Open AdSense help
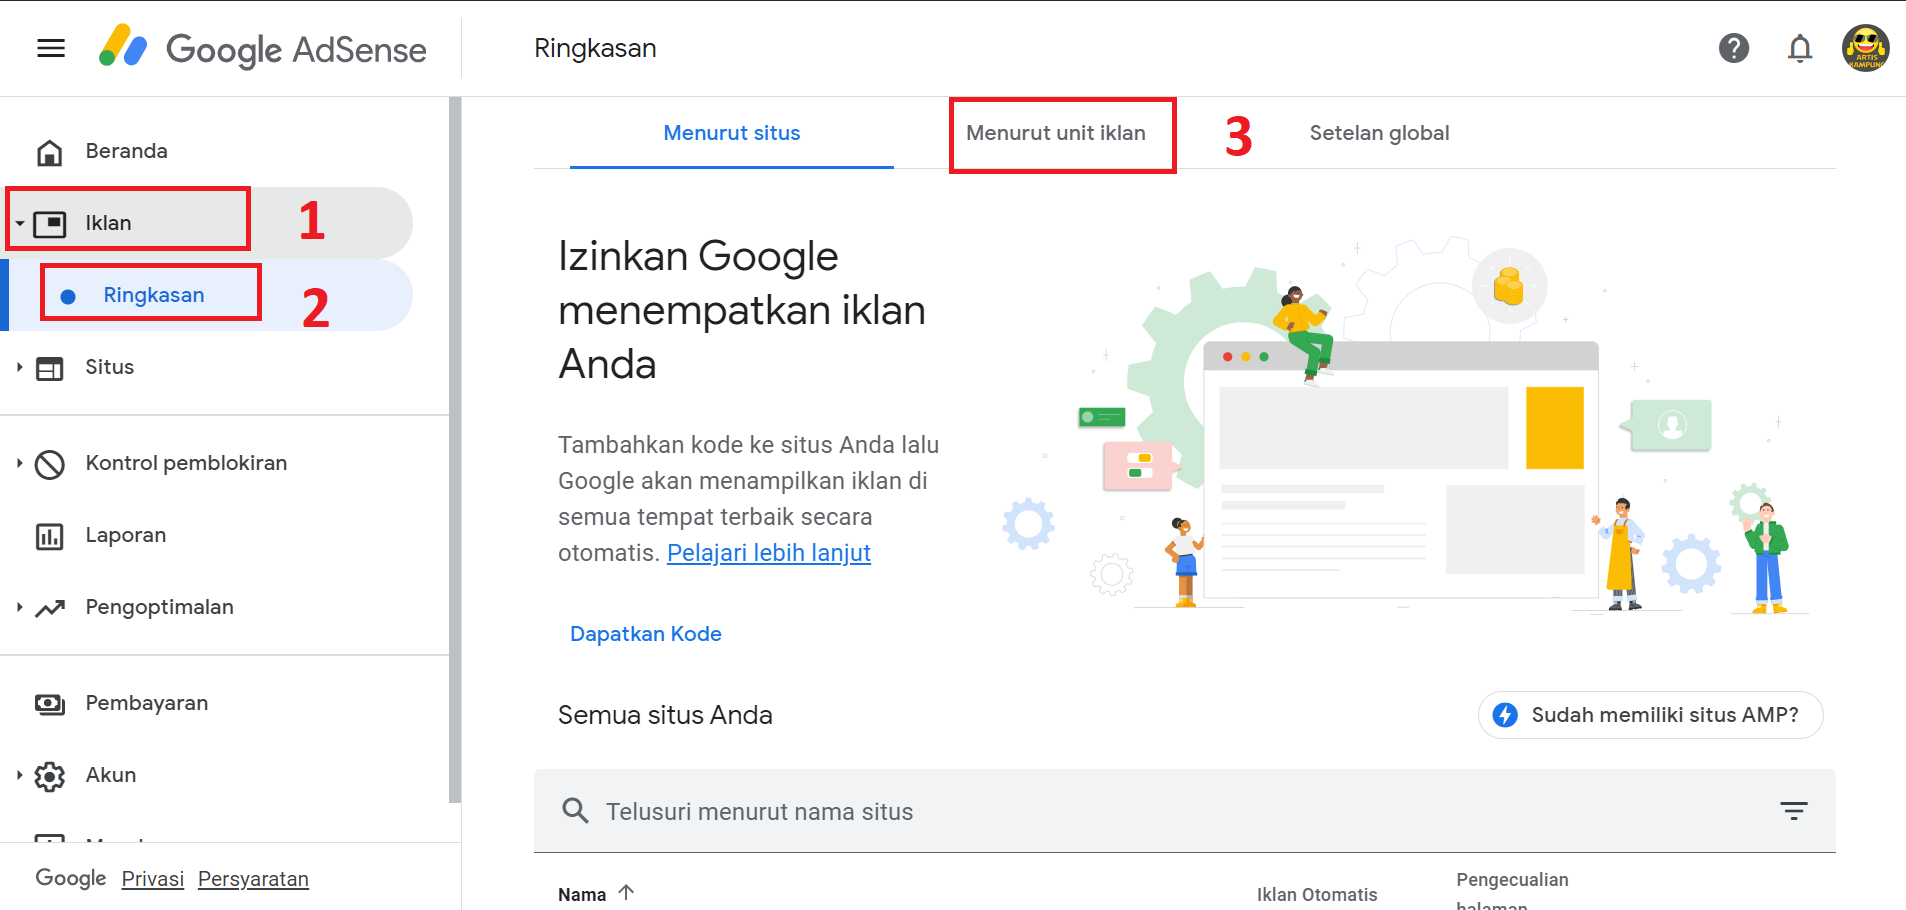This screenshot has height=910, width=1906. click(x=1734, y=48)
